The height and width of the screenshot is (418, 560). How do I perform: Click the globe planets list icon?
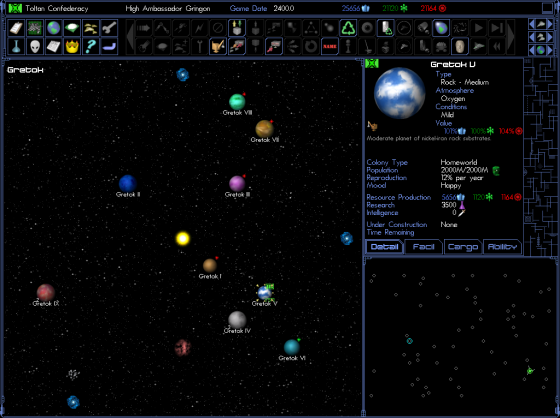53,28
